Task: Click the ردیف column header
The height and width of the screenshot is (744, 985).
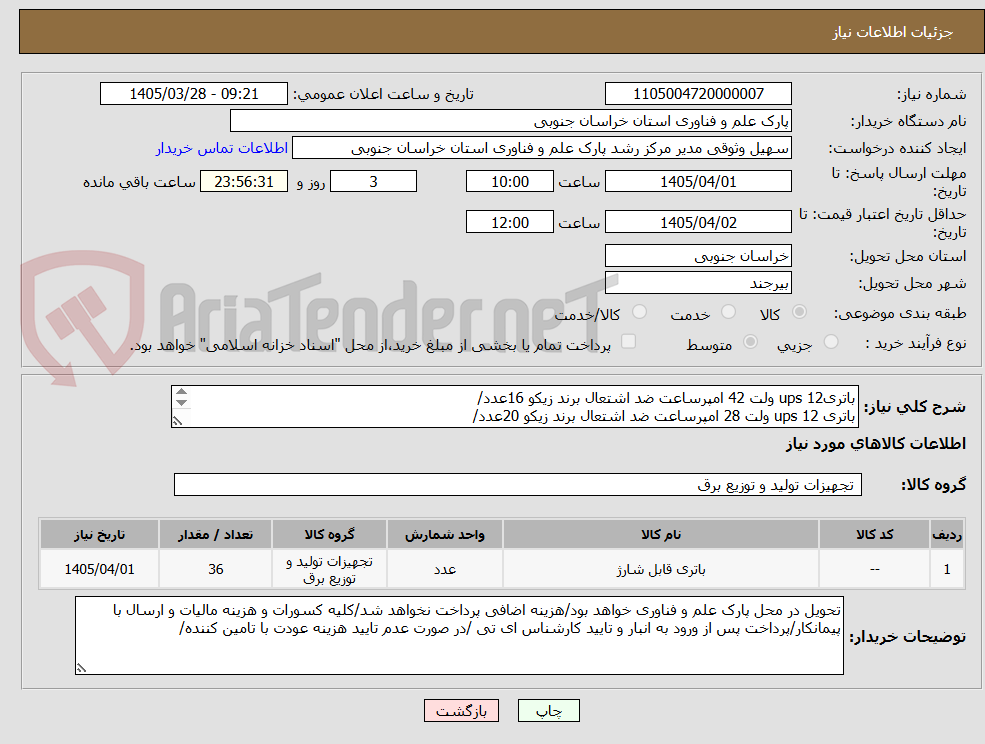Action: [x=947, y=535]
